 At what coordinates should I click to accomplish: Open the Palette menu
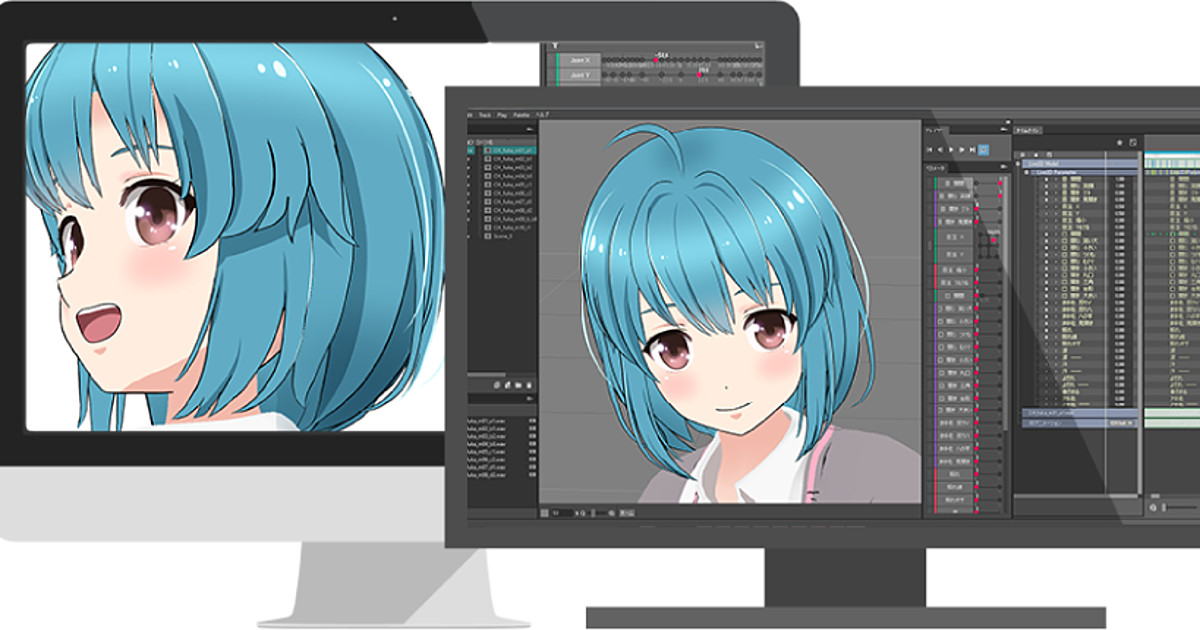pyautogui.click(x=522, y=115)
